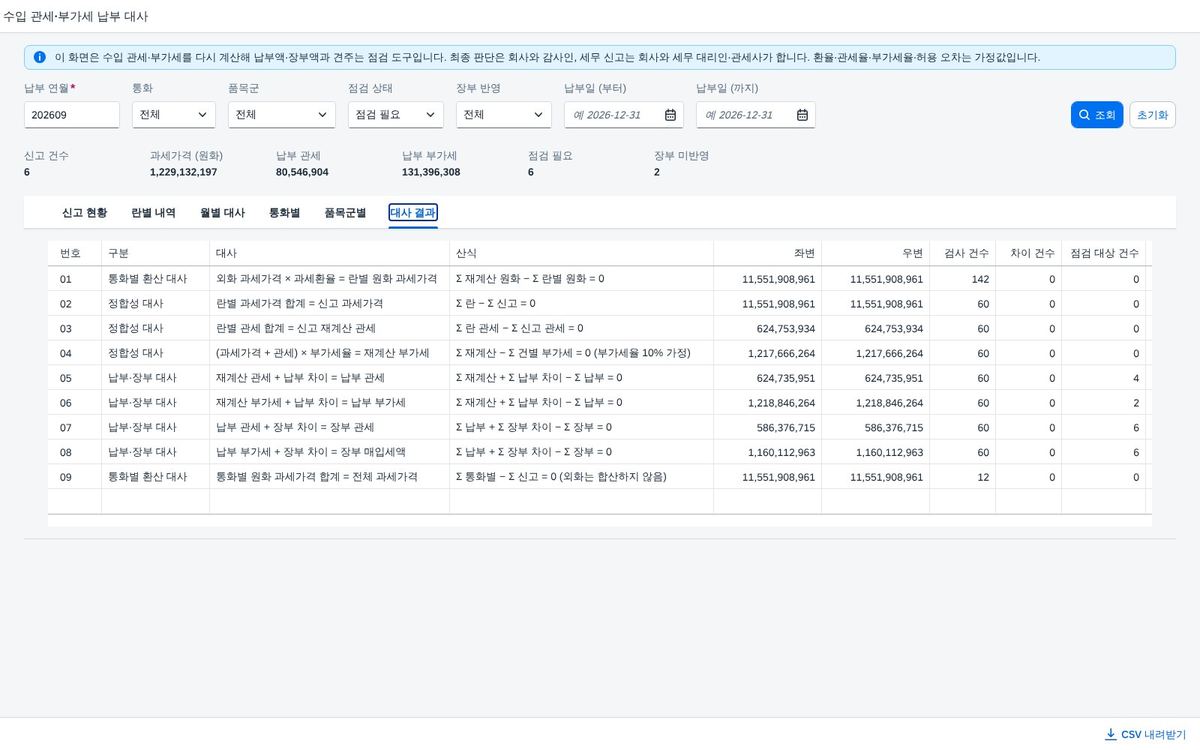Click formula Σ 란 관세 − Σ 신고 관세 = 0
Screen dimensions: 1200x750
(x=520, y=328)
